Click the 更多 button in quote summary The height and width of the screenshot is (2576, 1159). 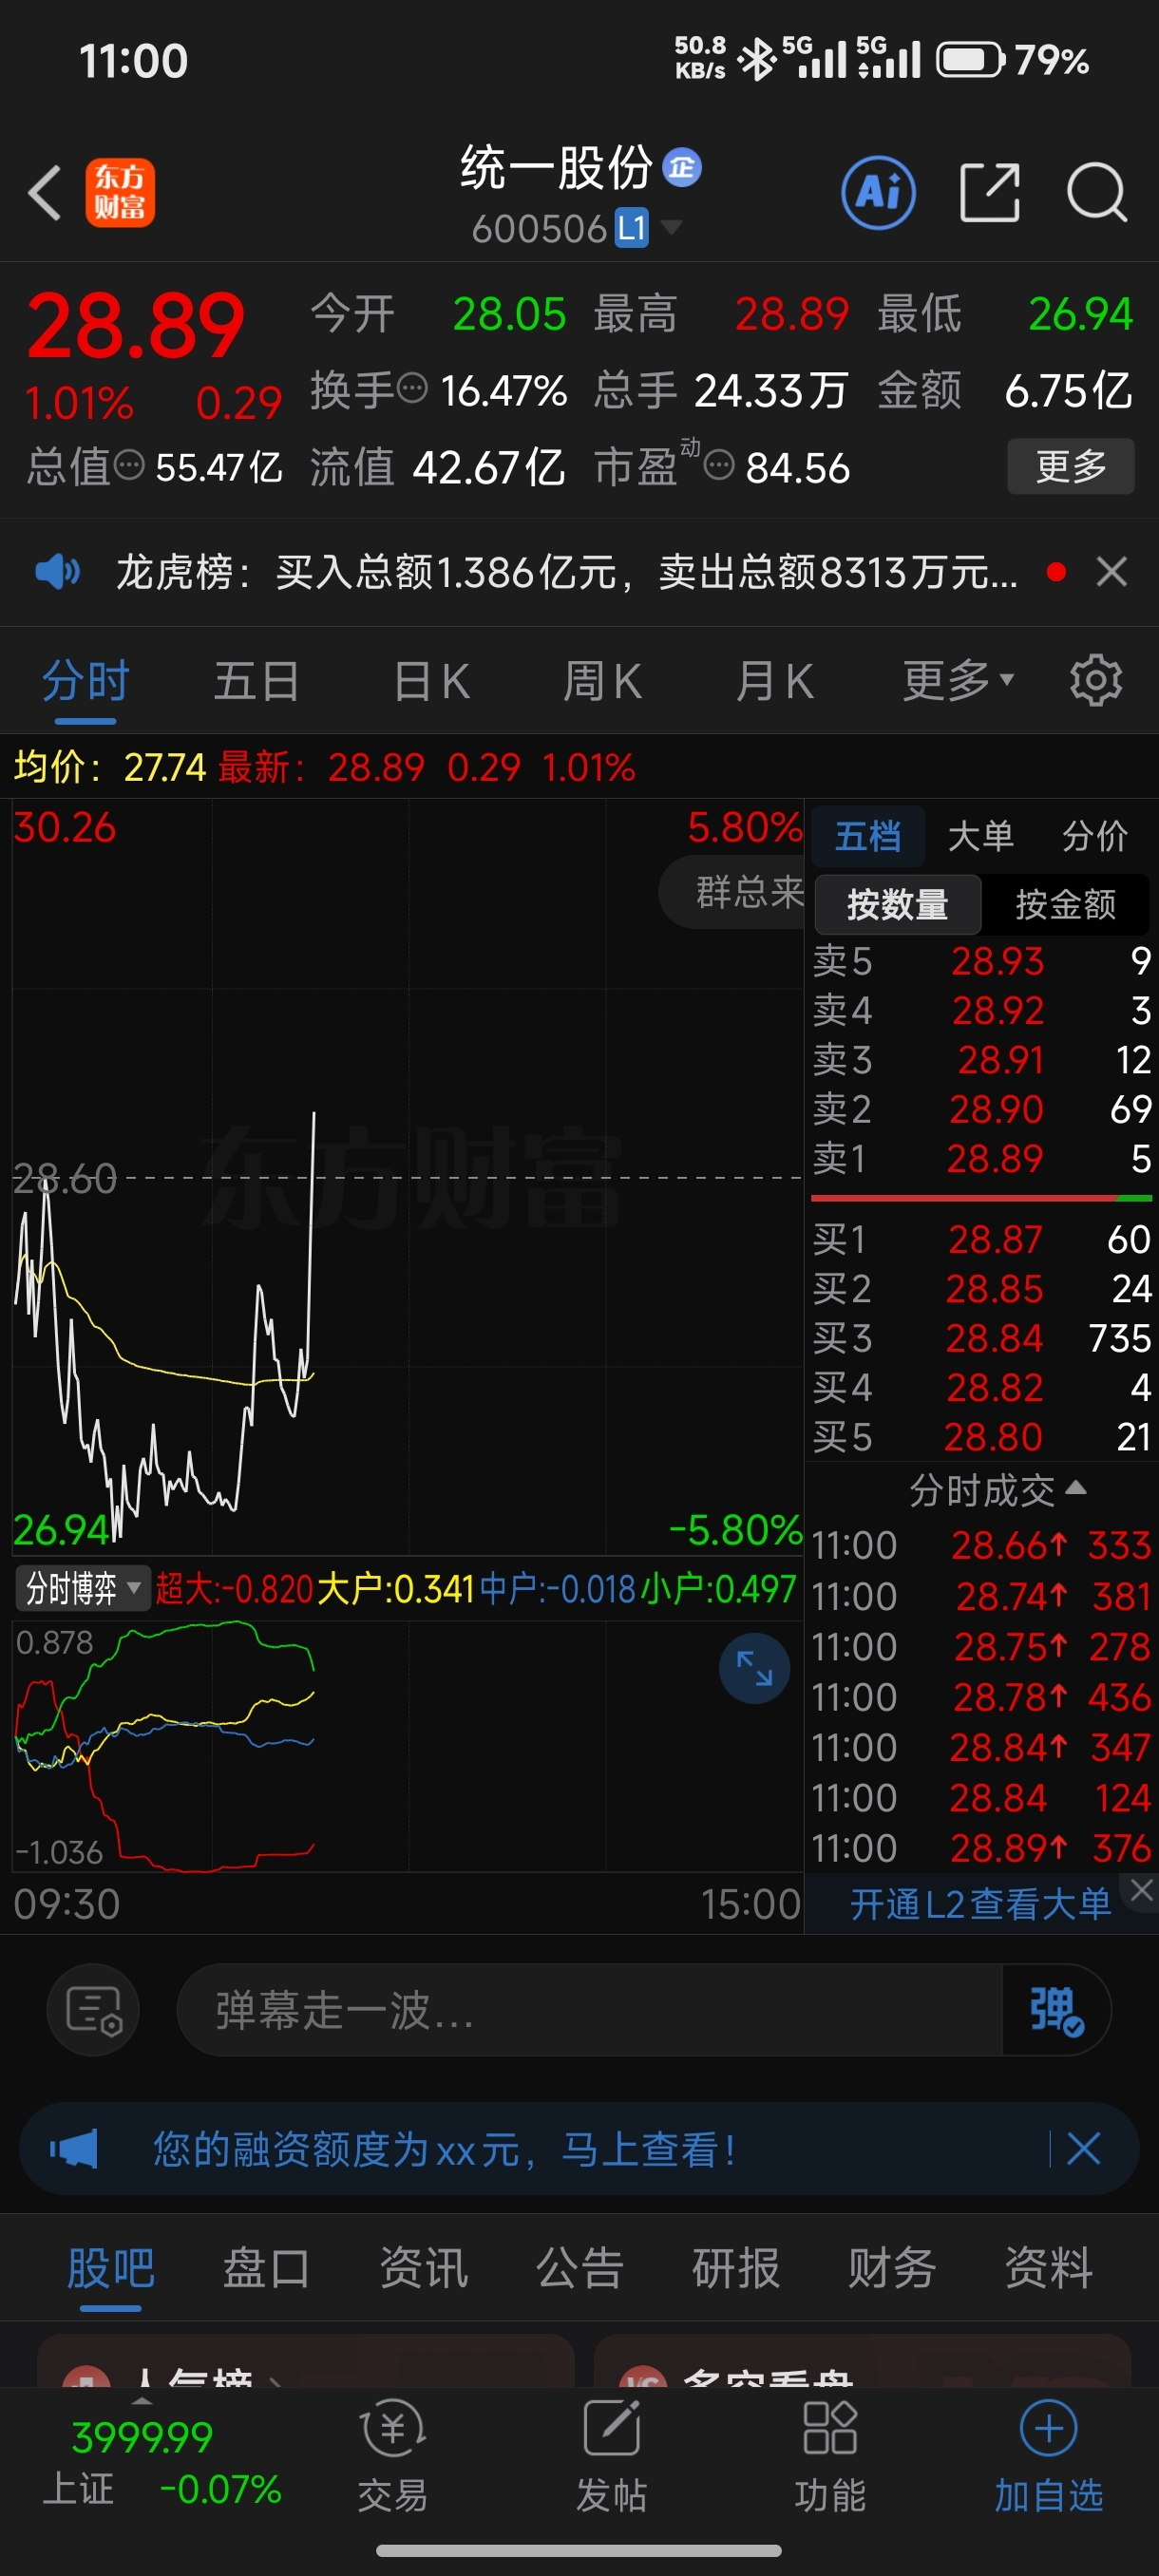coord(1070,466)
